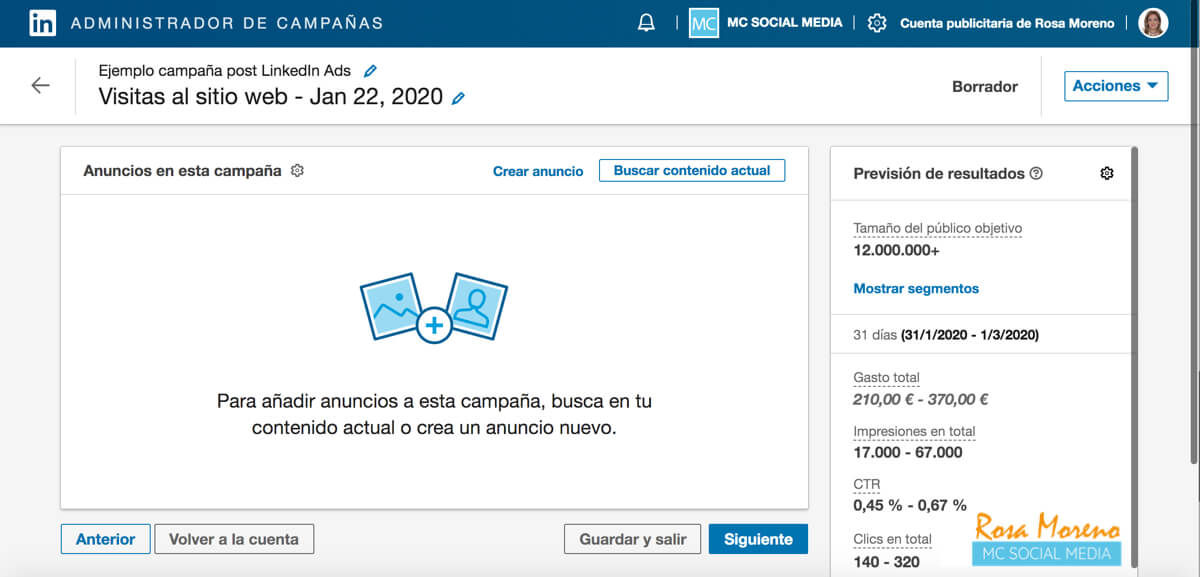
Task: Select 'MC SOCIAL MEDIA' in the top navigation
Action: coord(786,21)
